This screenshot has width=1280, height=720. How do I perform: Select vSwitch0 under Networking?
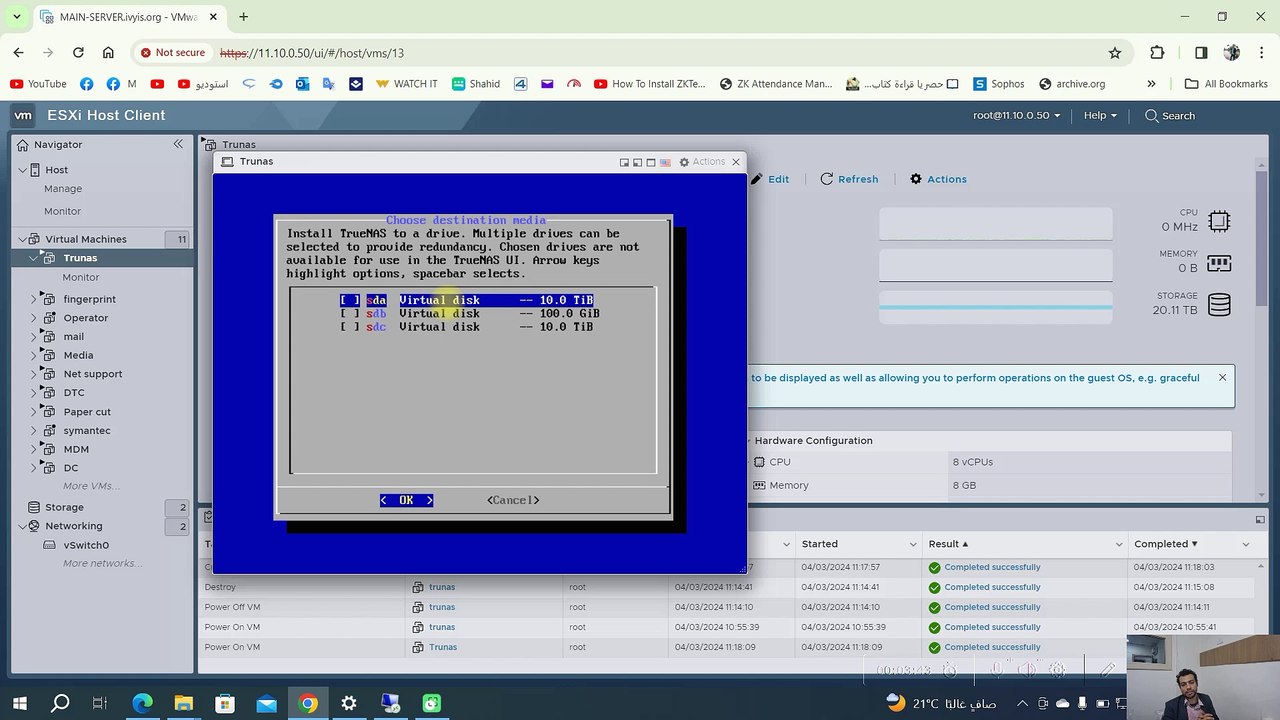(86, 545)
